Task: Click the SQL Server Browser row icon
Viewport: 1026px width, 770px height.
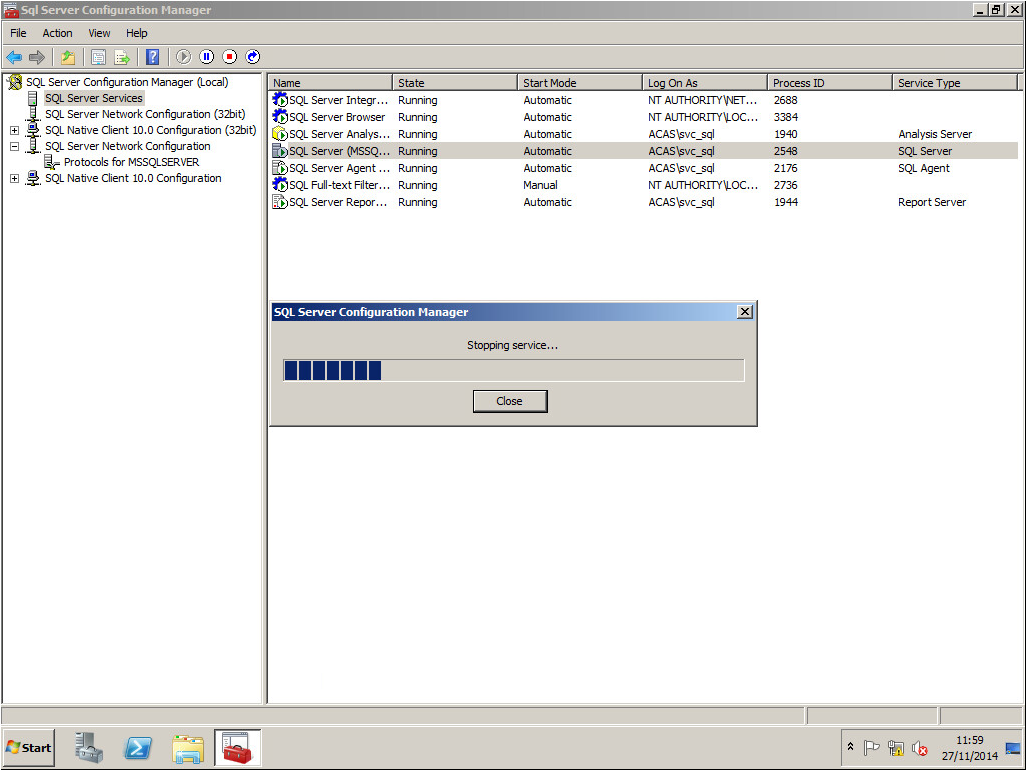Action: coord(280,116)
